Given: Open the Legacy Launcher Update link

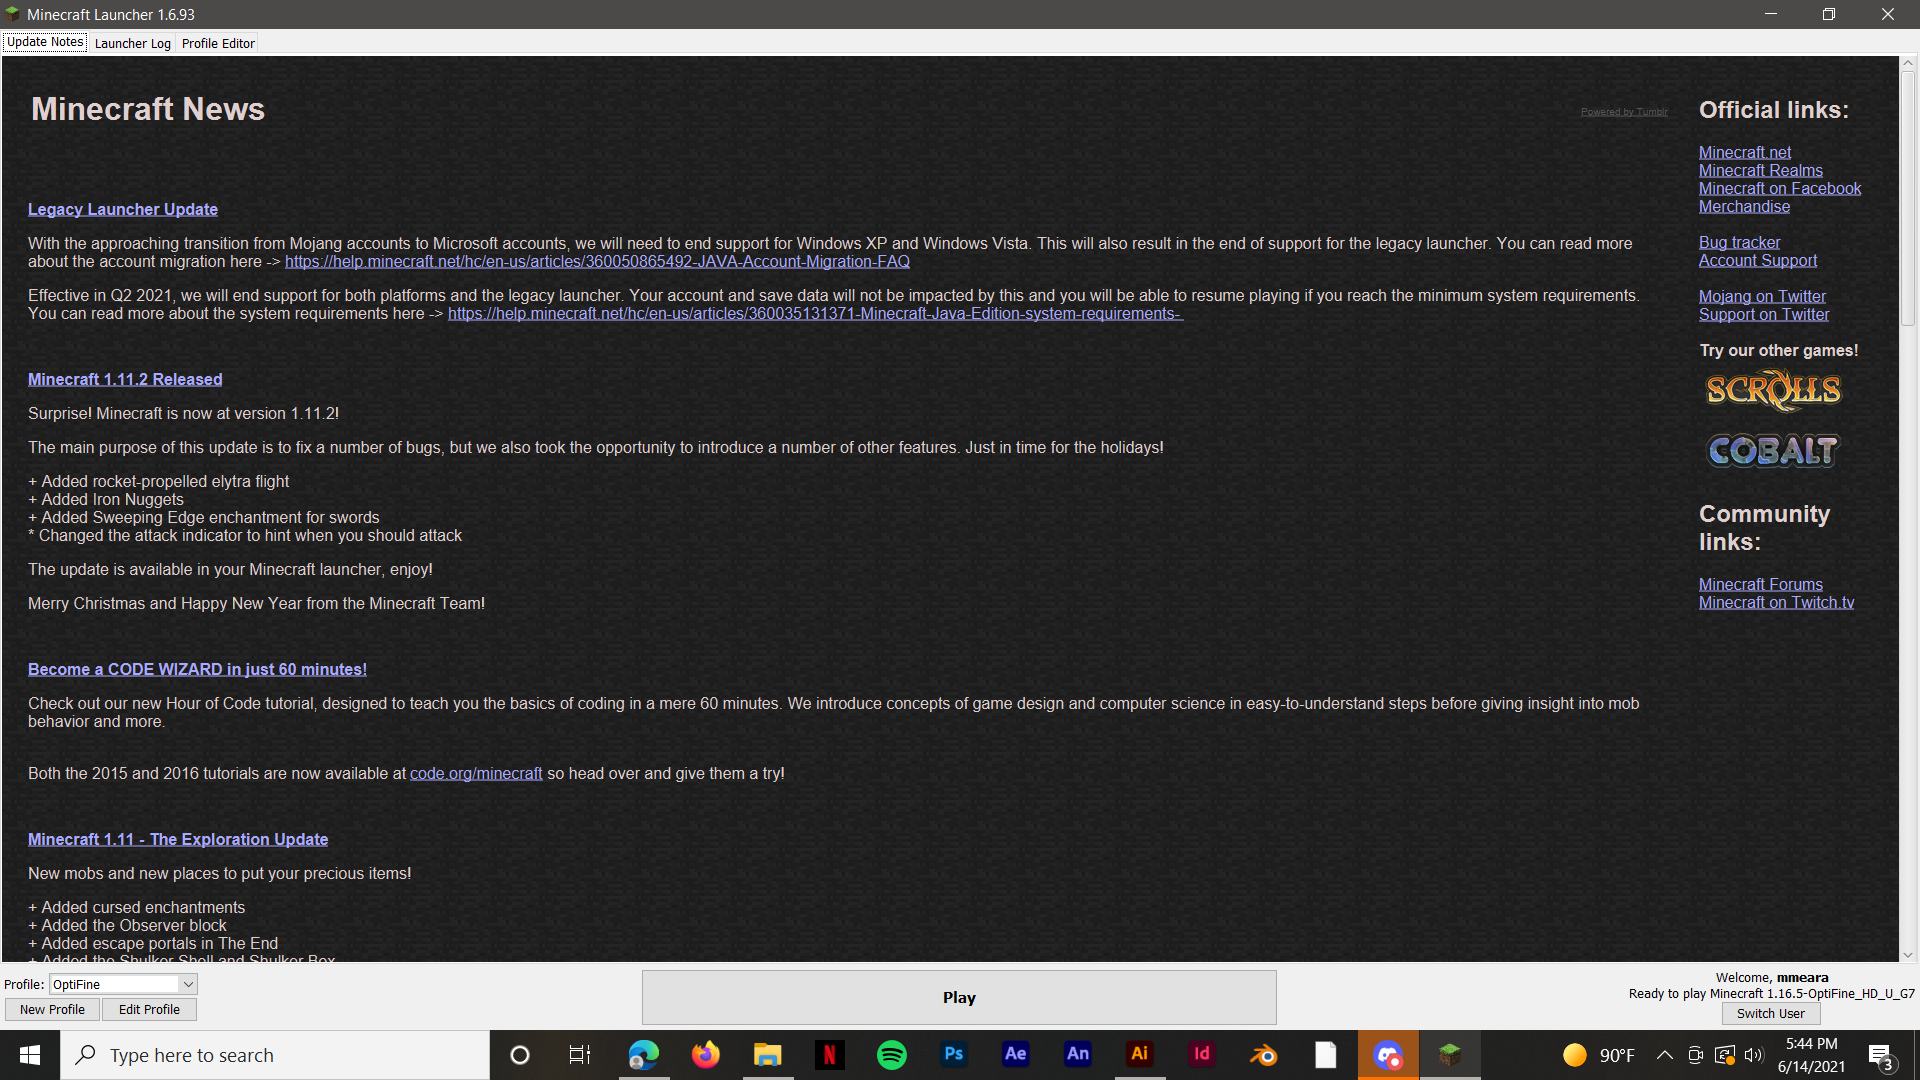Looking at the screenshot, I should click(x=123, y=209).
